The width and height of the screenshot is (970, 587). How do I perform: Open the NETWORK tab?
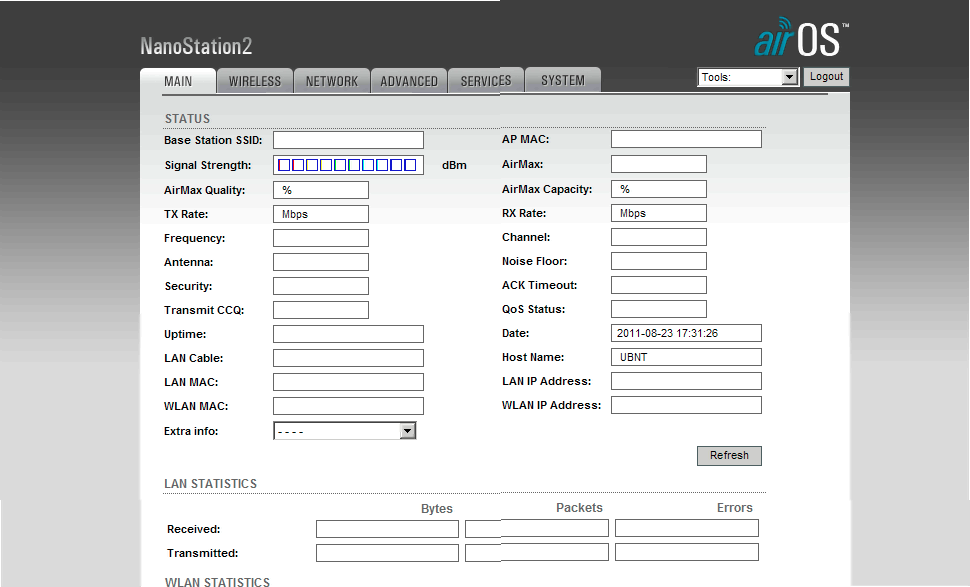click(331, 81)
